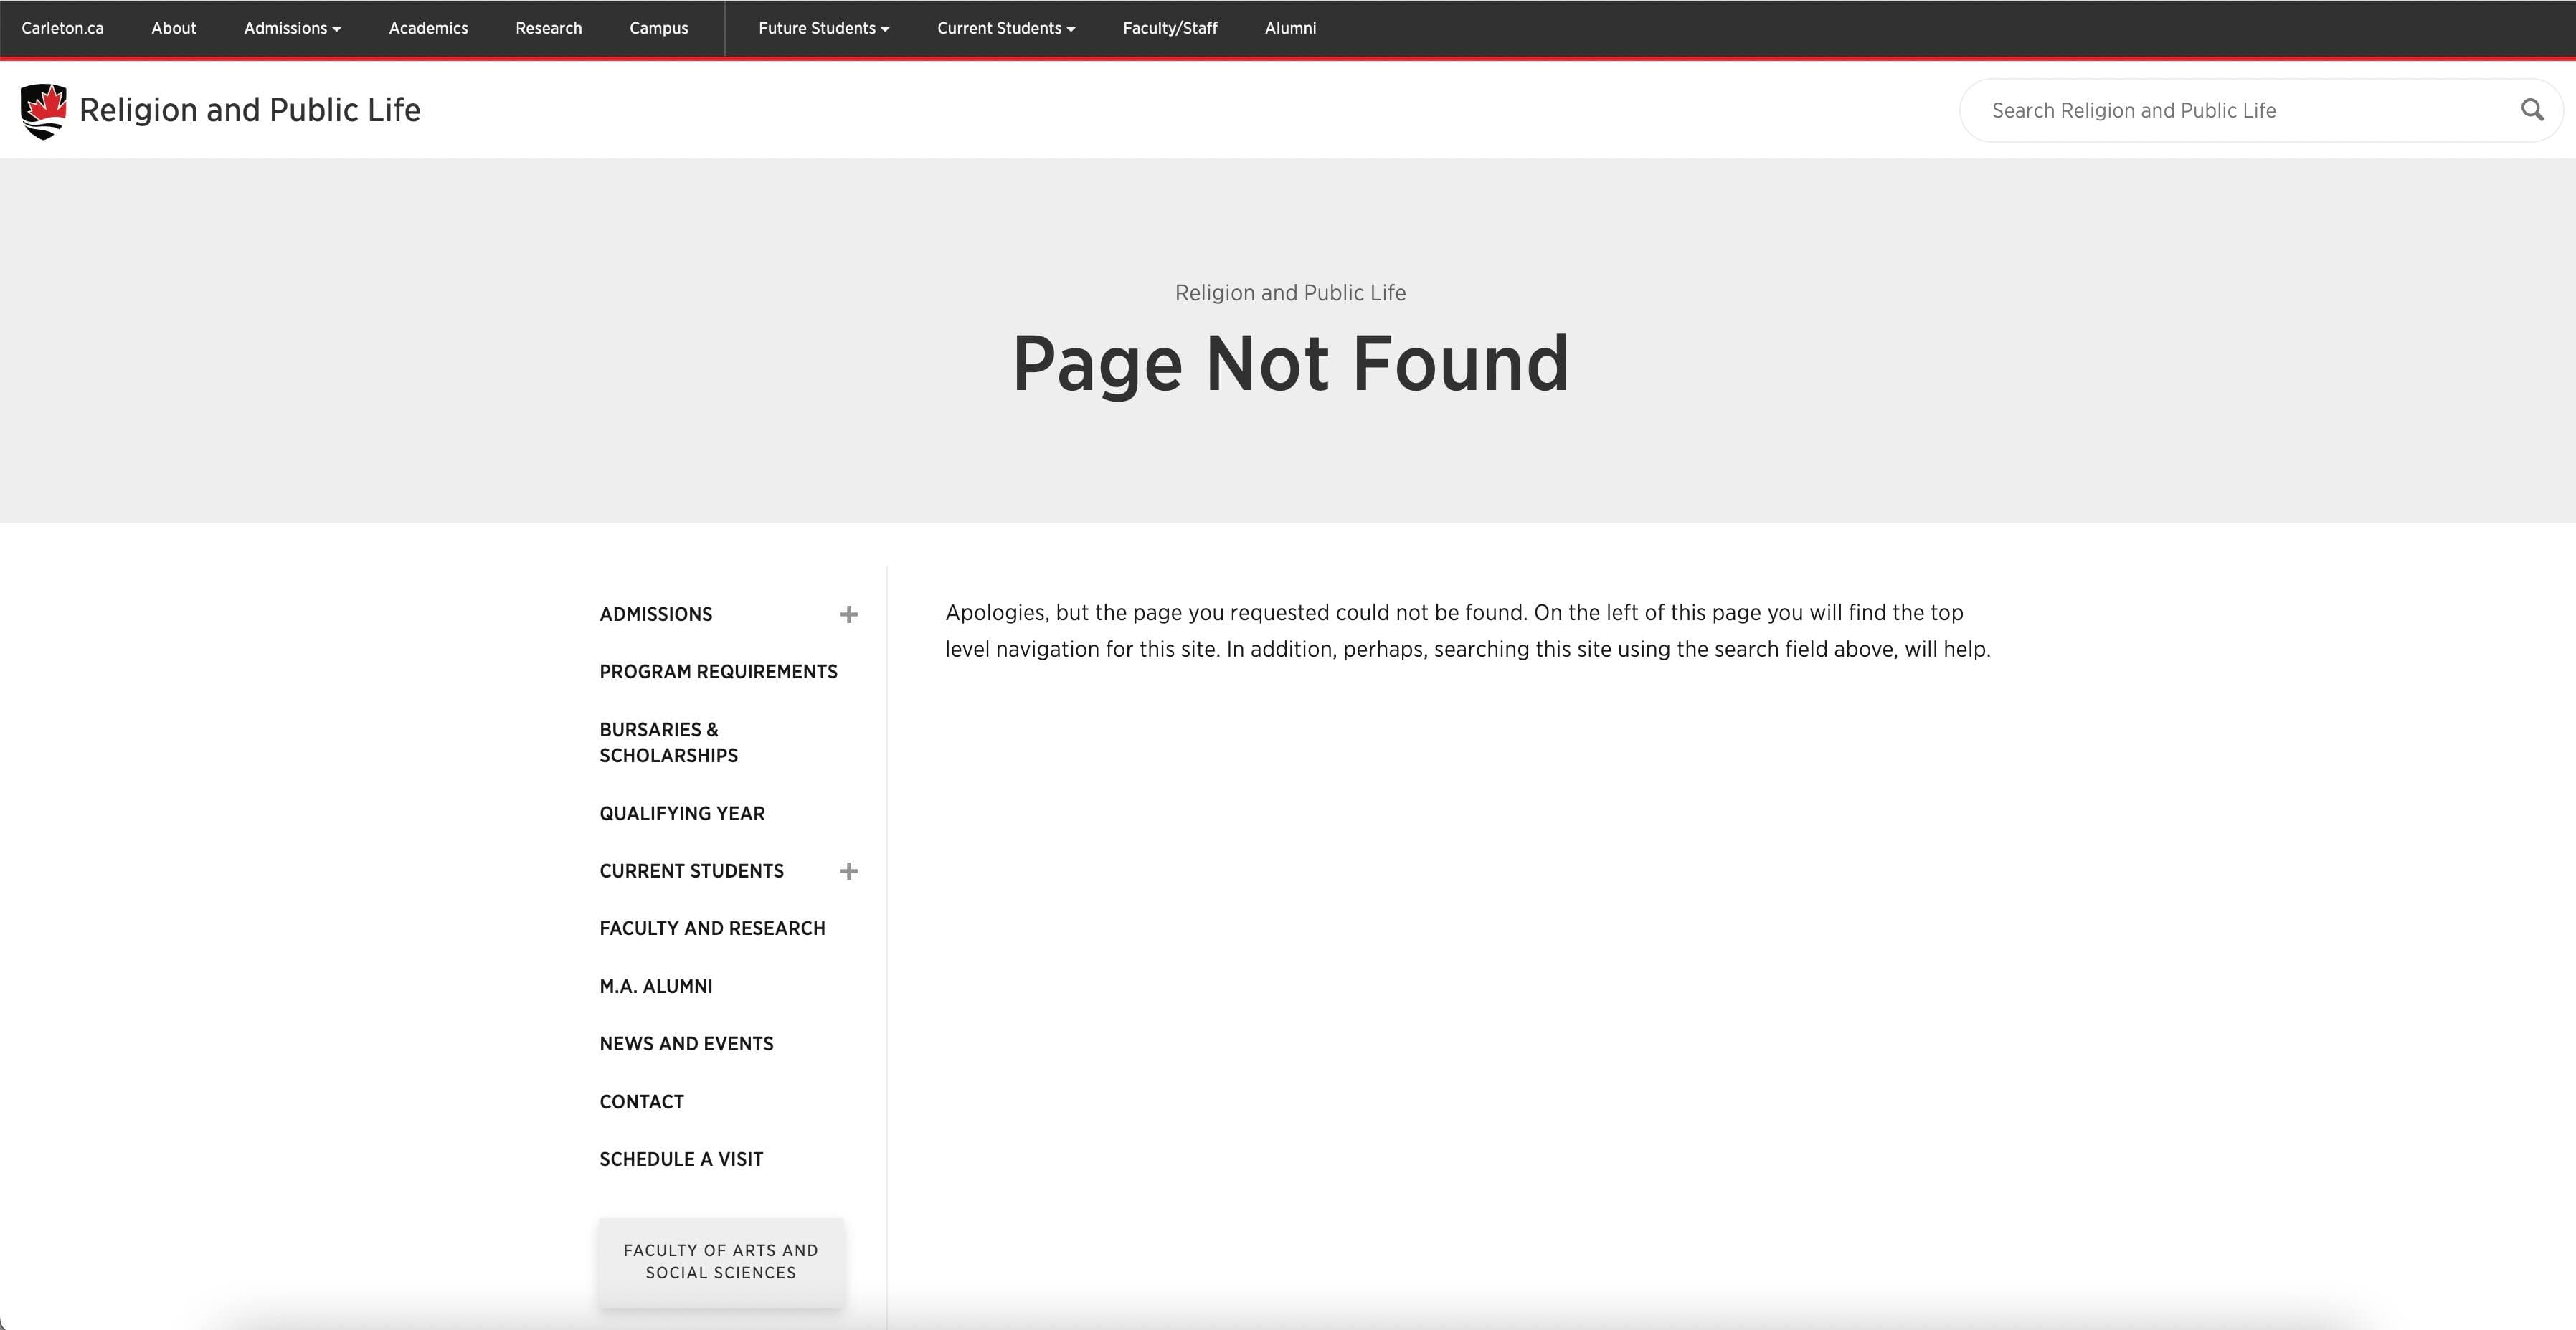Screen dimensions: 2576x1330
Task: Expand the Admissions sidebar plus icon
Action: 848,614
